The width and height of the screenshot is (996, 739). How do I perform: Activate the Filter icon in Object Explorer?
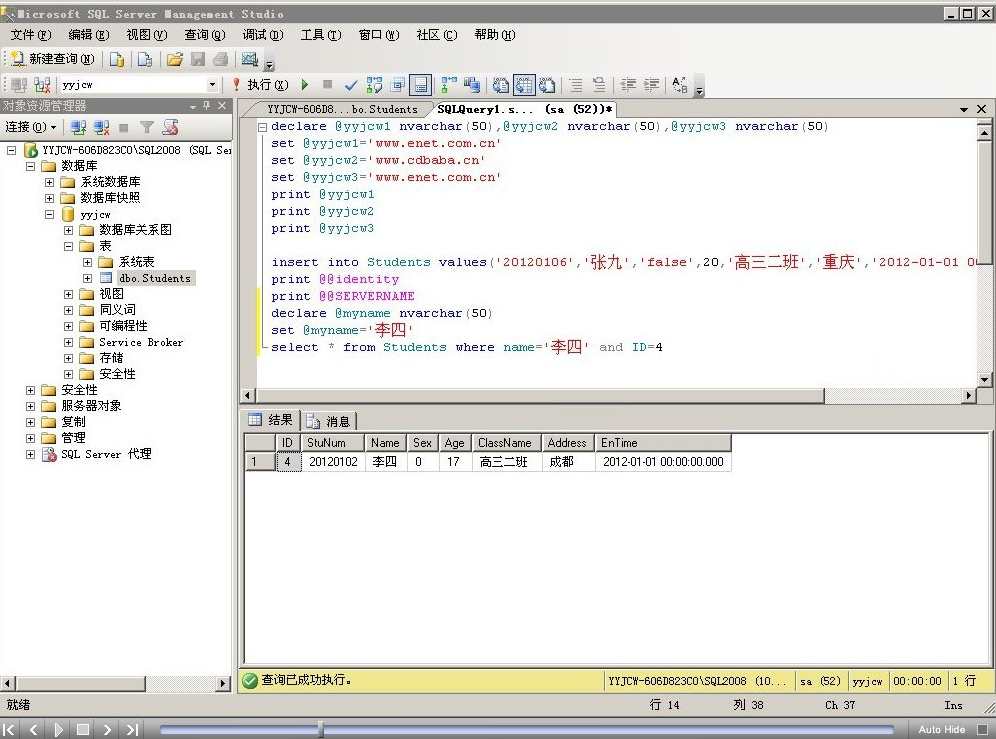pos(146,126)
